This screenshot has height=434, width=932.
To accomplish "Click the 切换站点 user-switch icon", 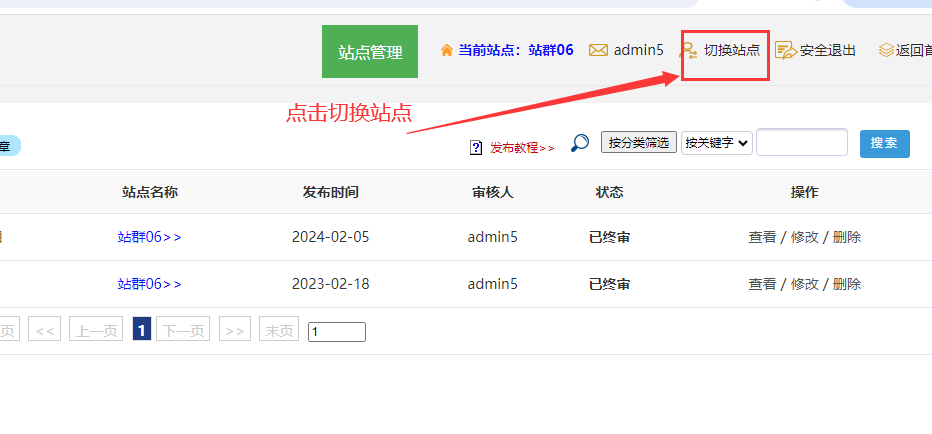I will pyautogui.click(x=689, y=50).
